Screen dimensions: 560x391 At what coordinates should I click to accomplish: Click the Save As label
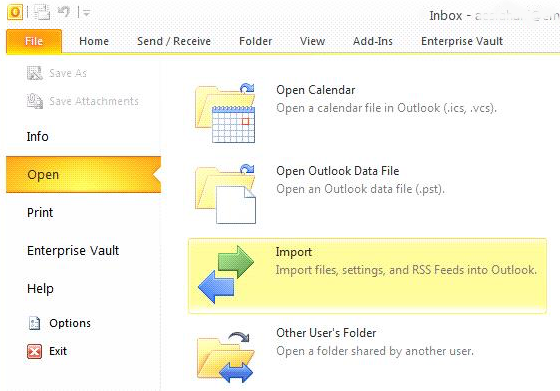click(x=68, y=73)
